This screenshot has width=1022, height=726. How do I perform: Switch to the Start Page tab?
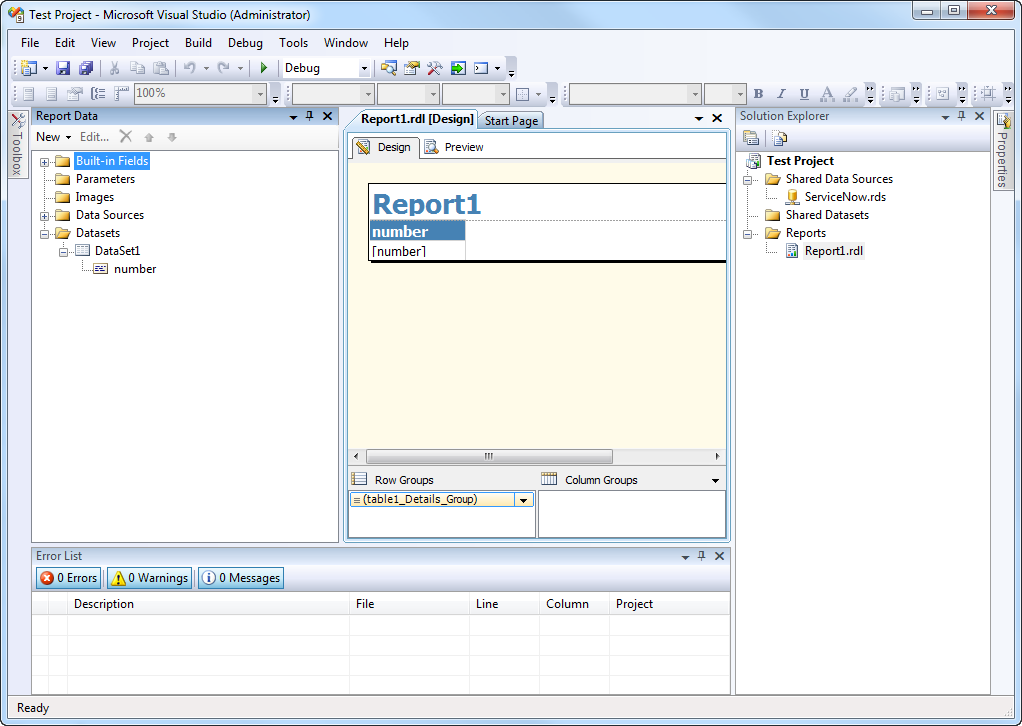click(x=511, y=121)
